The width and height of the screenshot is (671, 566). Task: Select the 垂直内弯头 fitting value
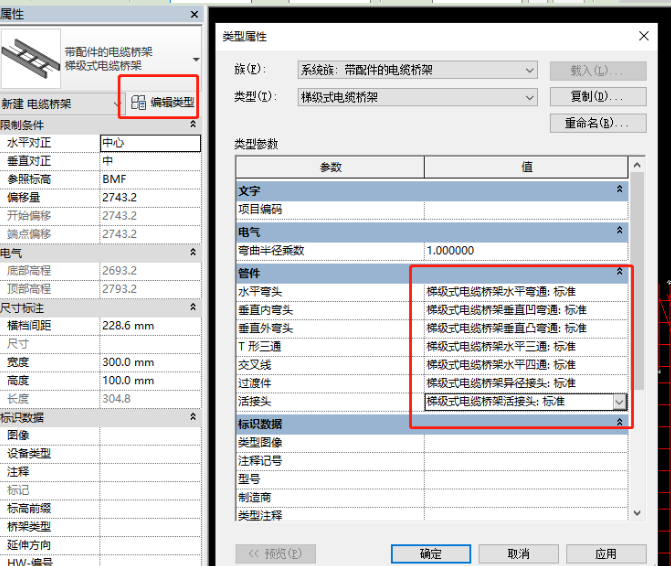526,310
